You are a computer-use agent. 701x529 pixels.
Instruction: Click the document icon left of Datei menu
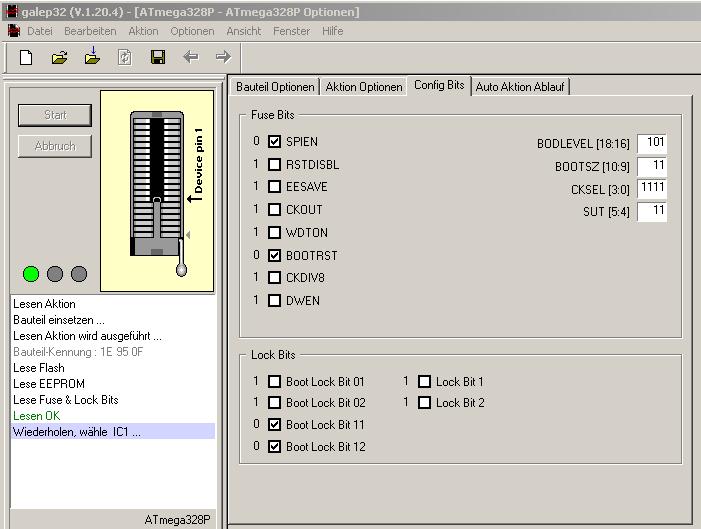(14, 31)
